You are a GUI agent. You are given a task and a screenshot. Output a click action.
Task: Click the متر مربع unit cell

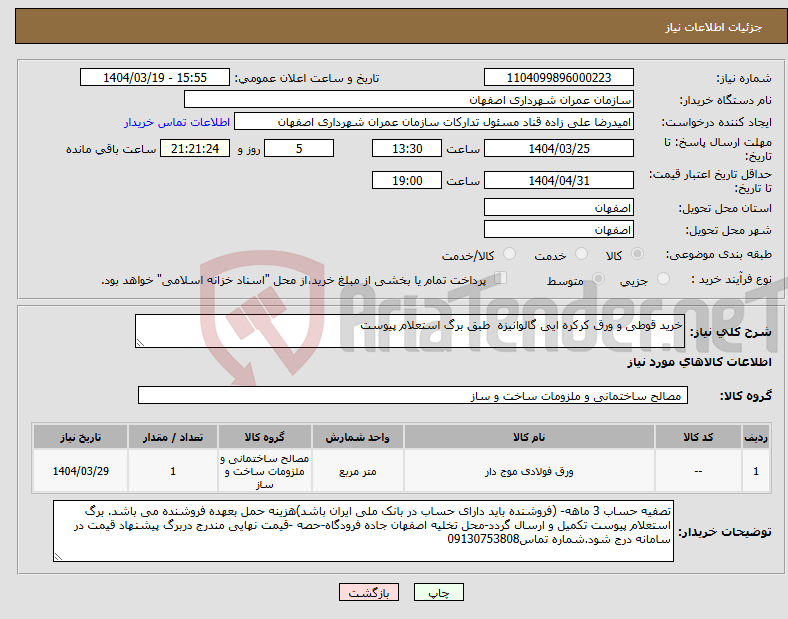(x=357, y=471)
